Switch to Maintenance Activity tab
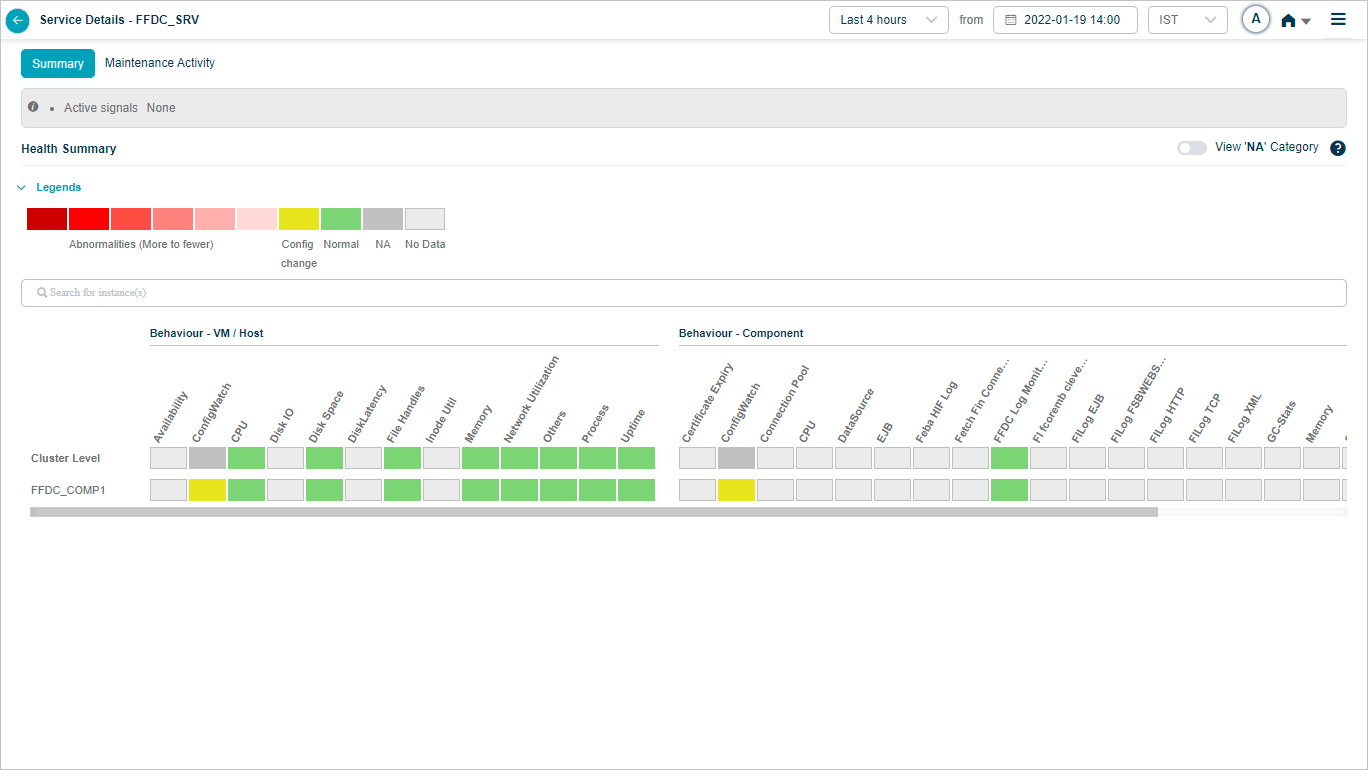The image size is (1368, 770). pyautogui.click(x=160, y=63)
